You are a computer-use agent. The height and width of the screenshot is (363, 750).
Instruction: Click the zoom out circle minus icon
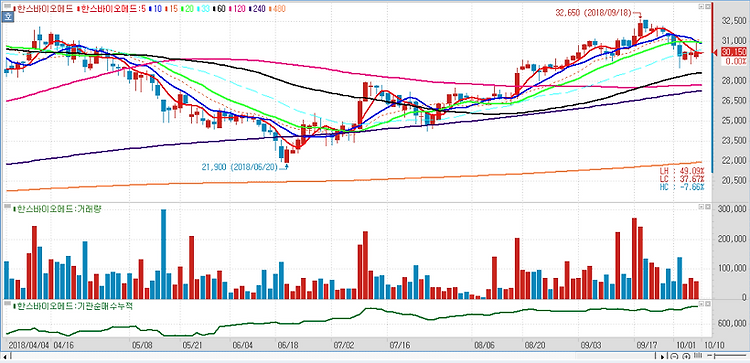[x=674, y=356]
